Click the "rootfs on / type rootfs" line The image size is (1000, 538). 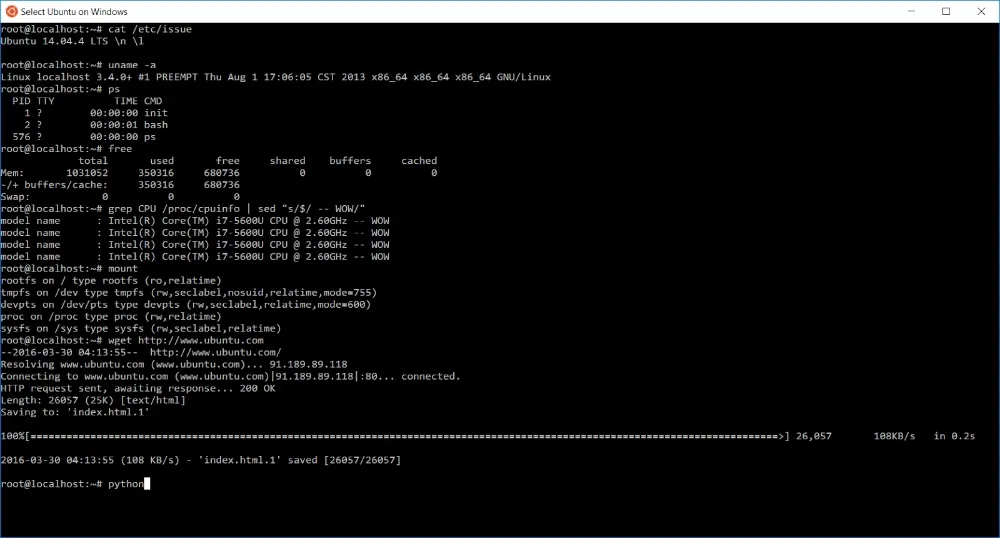pyautogui.click(x=111, y=280)
